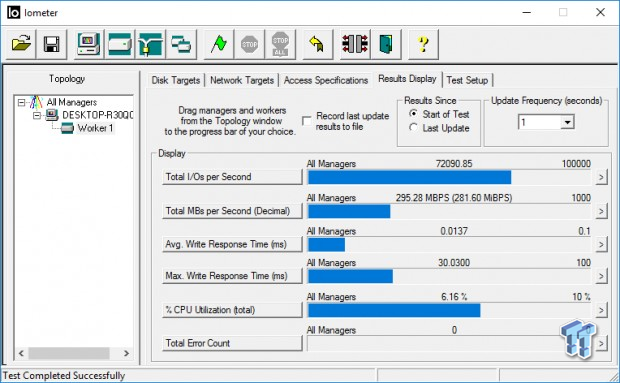Exit Iometer door icon
620x383 pixels.
tap(386, 44)
